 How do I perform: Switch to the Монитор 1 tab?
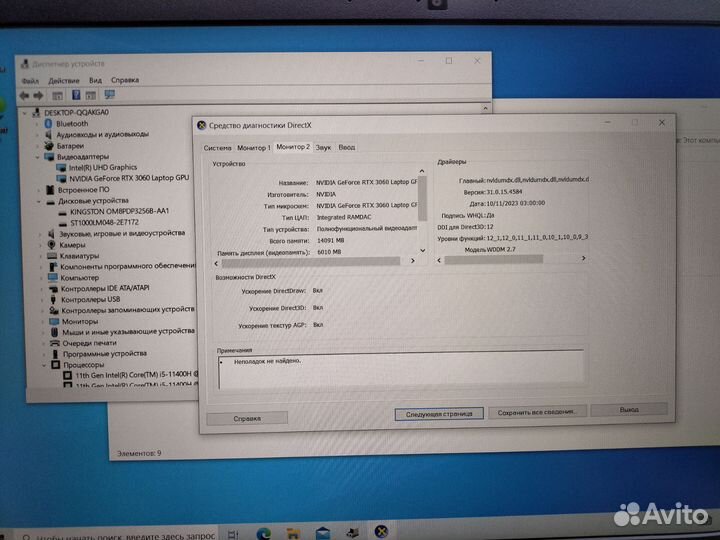click(x=254, y=148)
